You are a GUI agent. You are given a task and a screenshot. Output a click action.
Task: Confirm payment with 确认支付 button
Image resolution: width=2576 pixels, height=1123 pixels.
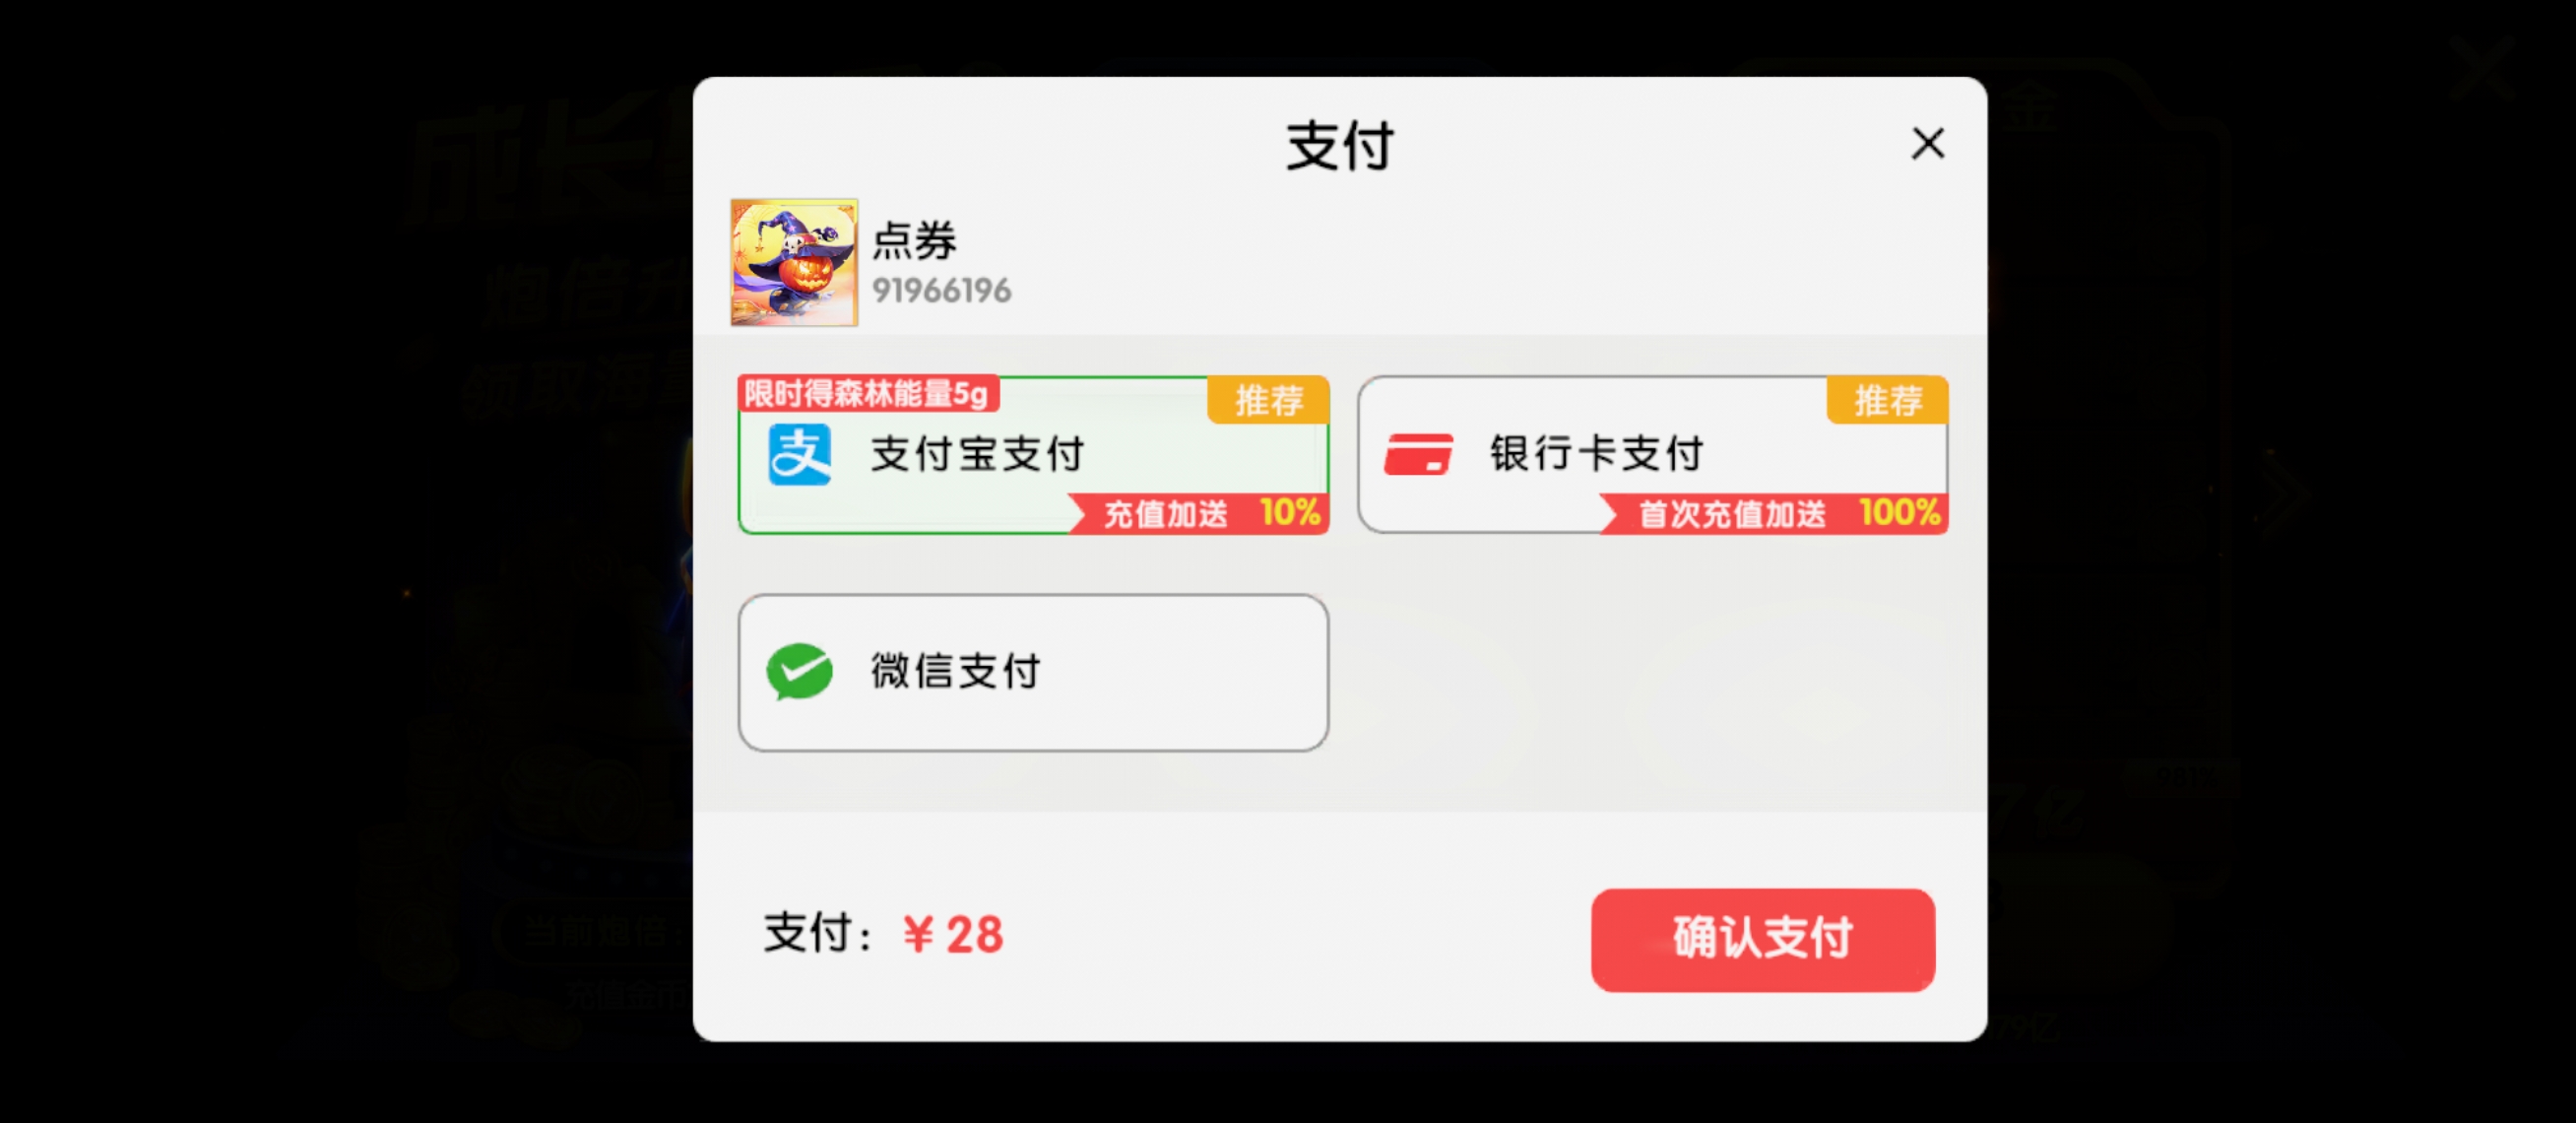coord(1762,939)
